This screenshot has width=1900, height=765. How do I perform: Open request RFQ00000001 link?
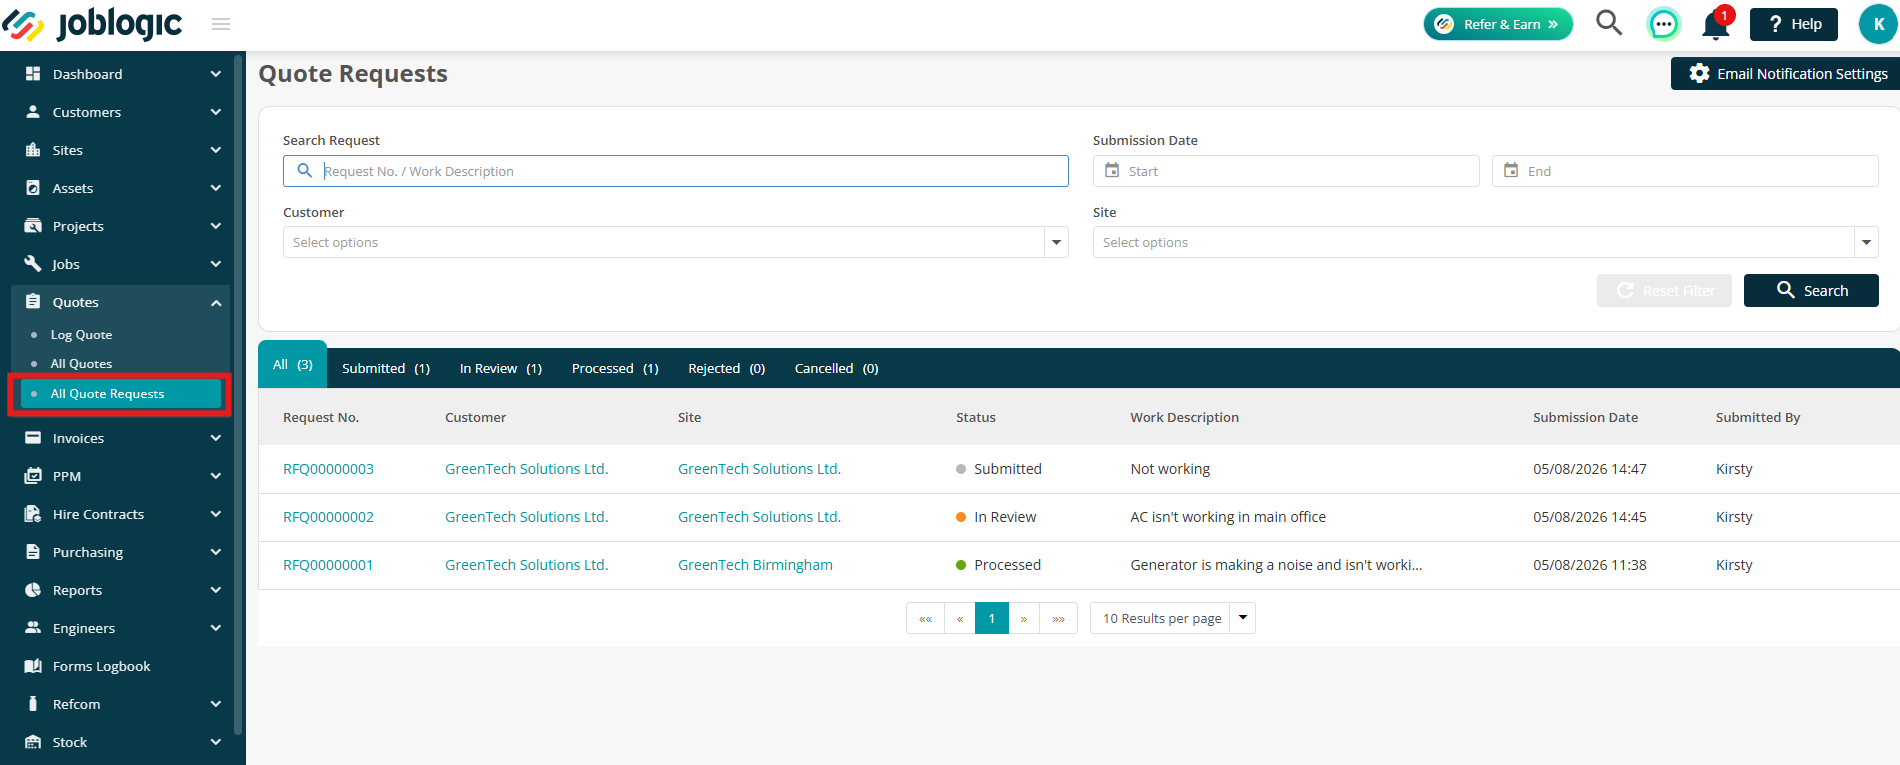pyautogui.click(x=328, y=565)
